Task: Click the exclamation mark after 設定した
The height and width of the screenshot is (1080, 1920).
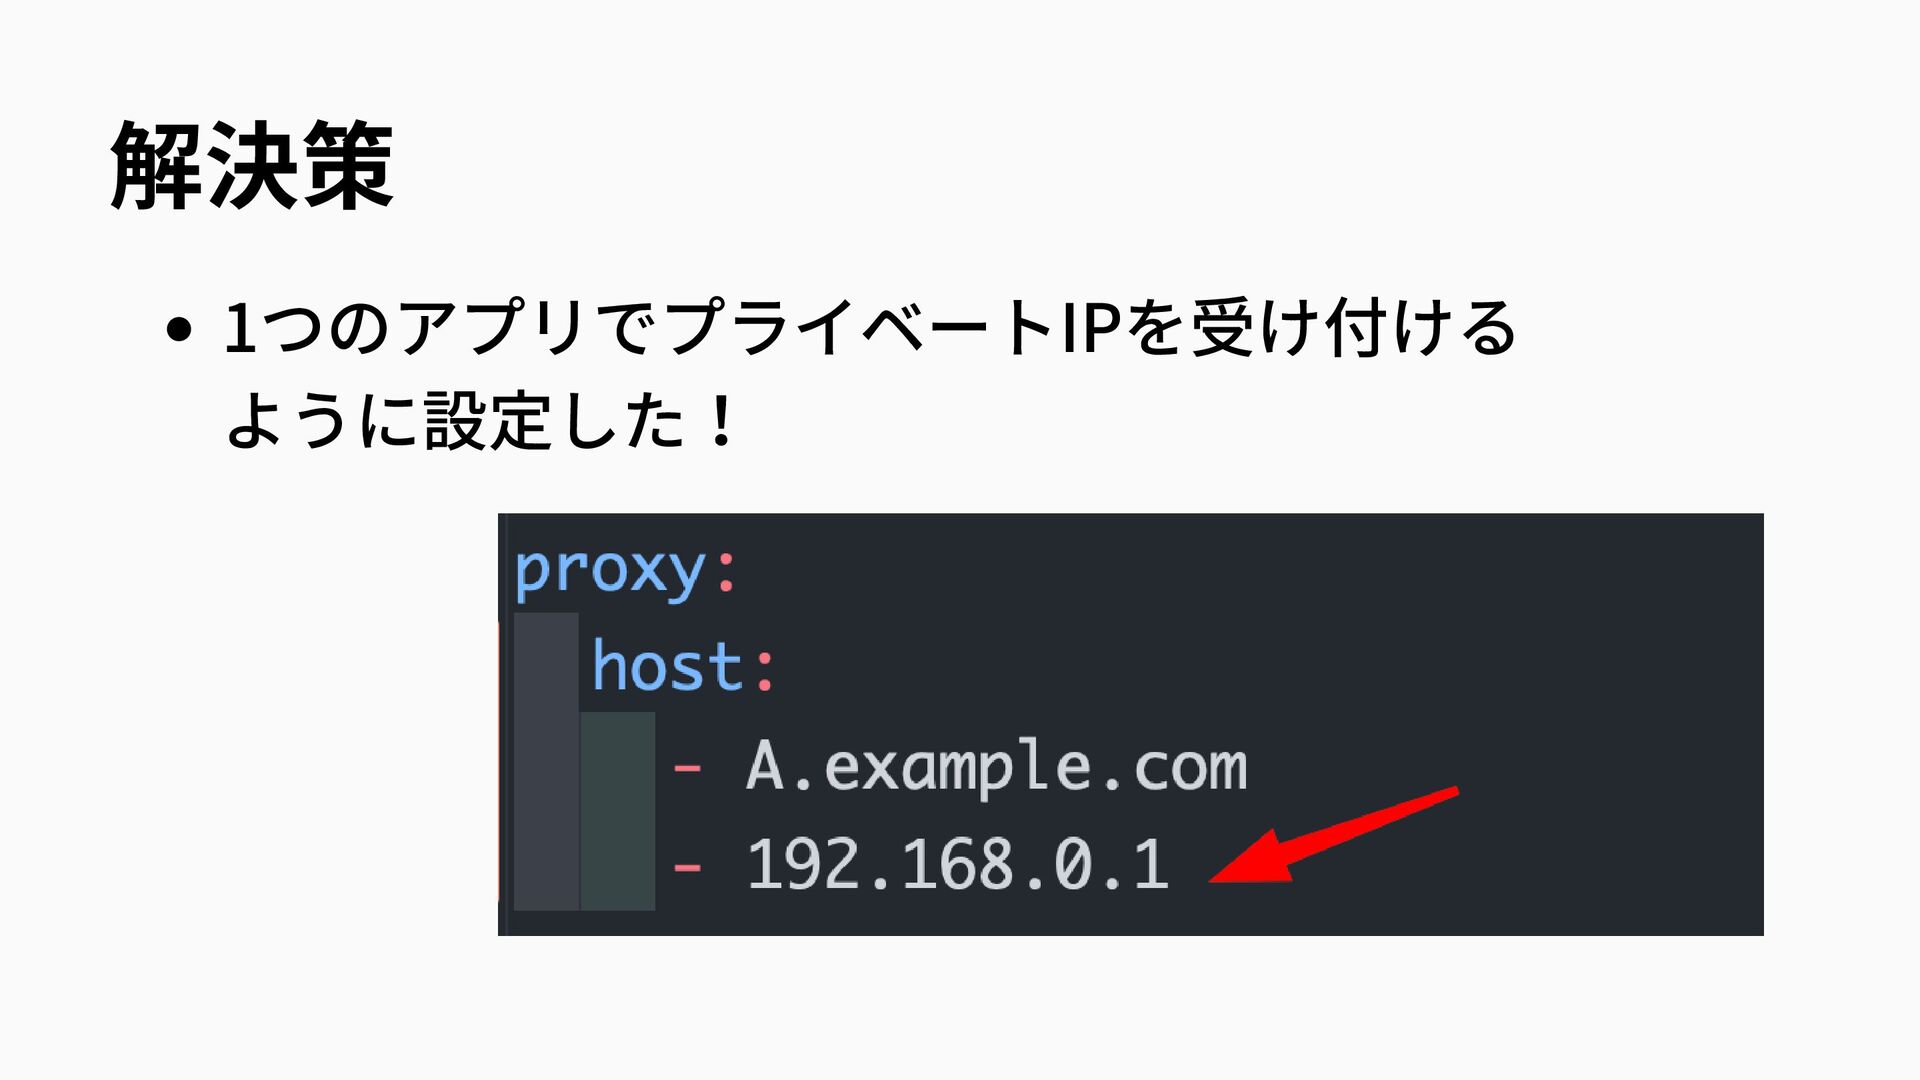Action: (720, 420)
